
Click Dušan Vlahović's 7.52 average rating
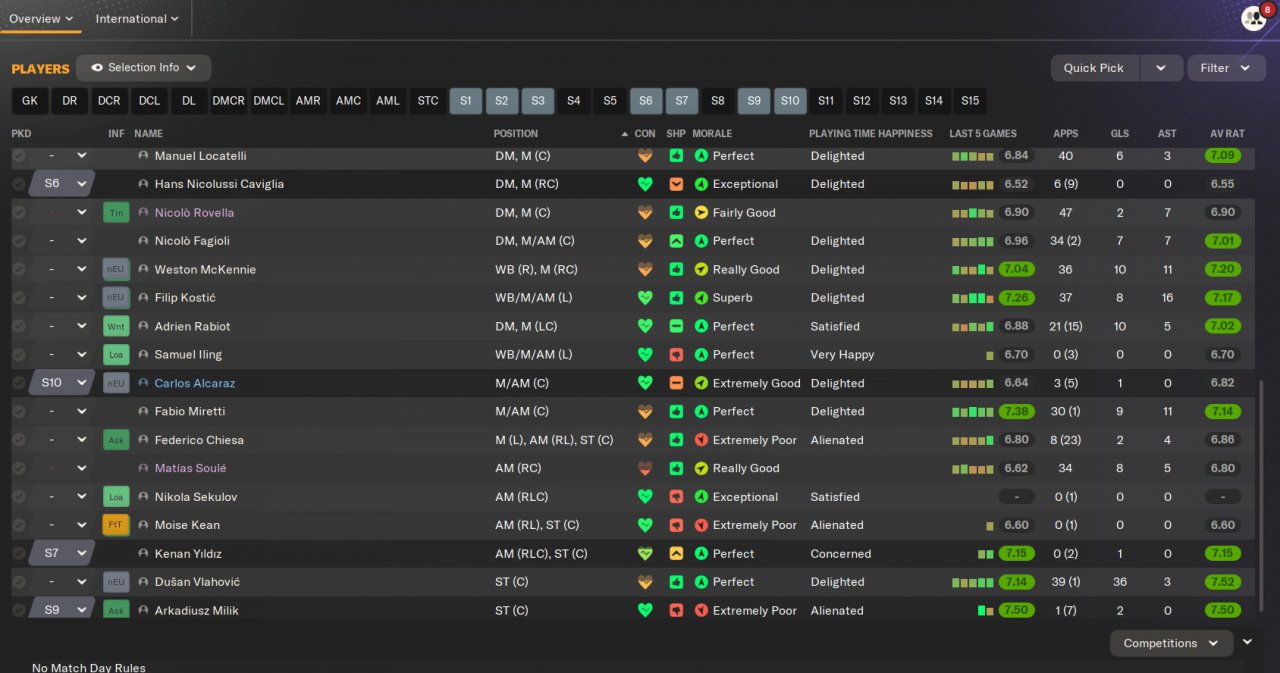pos(1223,582)
